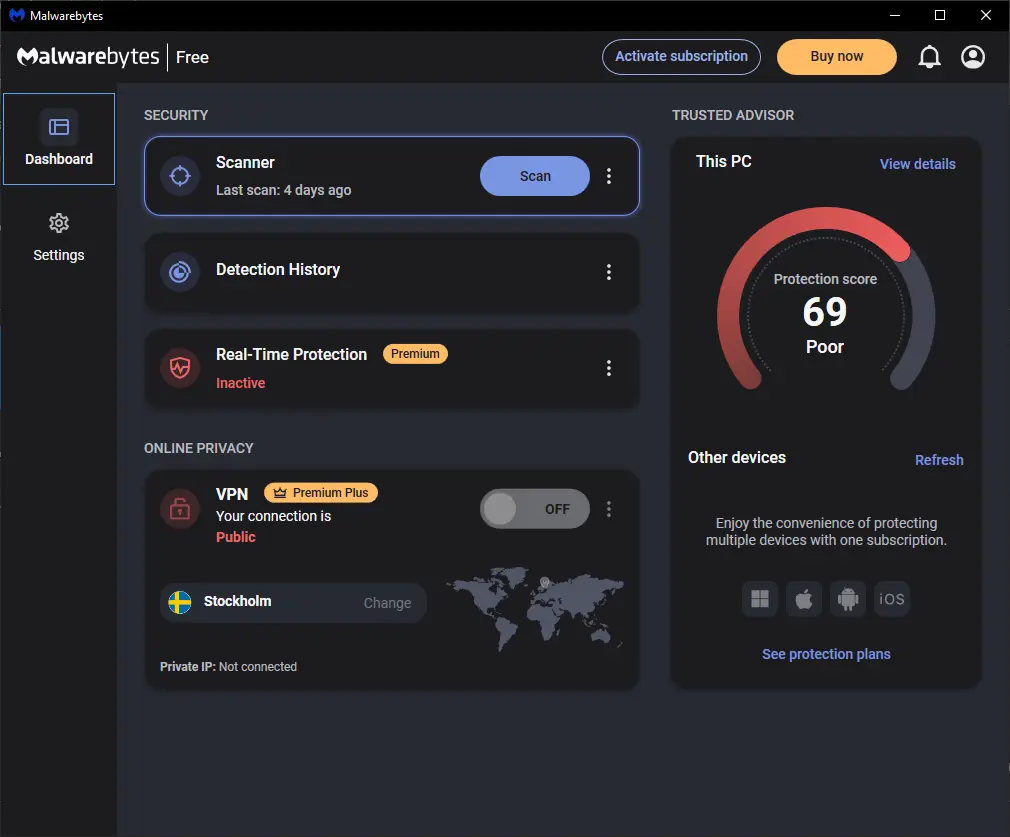Click the Protection score gauge

pos(826,300)
